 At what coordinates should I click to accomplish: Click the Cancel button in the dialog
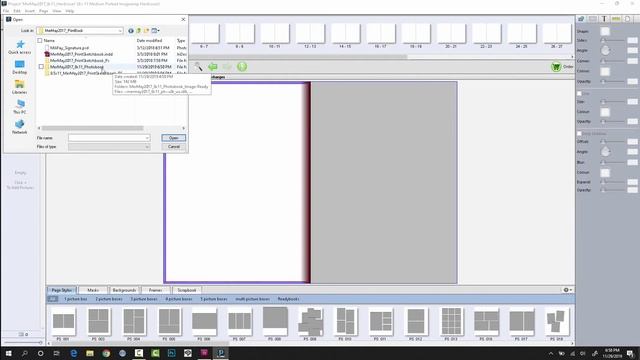click(x=173, y=147)
